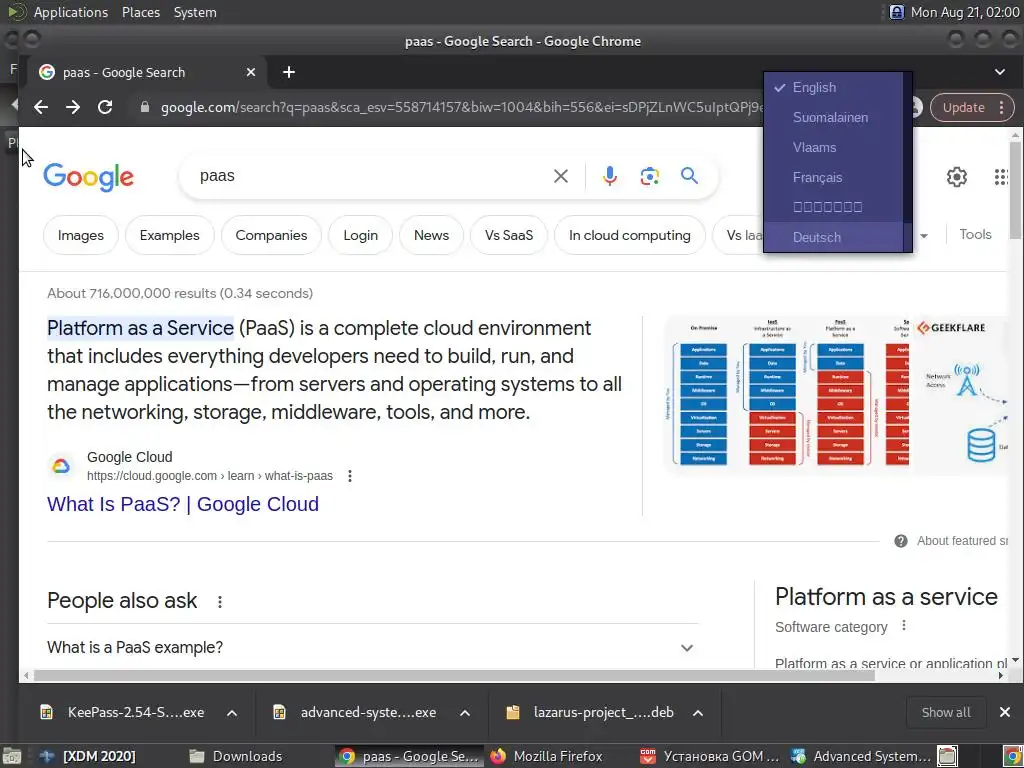The height and width of the screenshot is (768, 1024).
Task: Open What Is PaaS Google Cloud link
Action: pyautogui.click(x=183, y=504)
